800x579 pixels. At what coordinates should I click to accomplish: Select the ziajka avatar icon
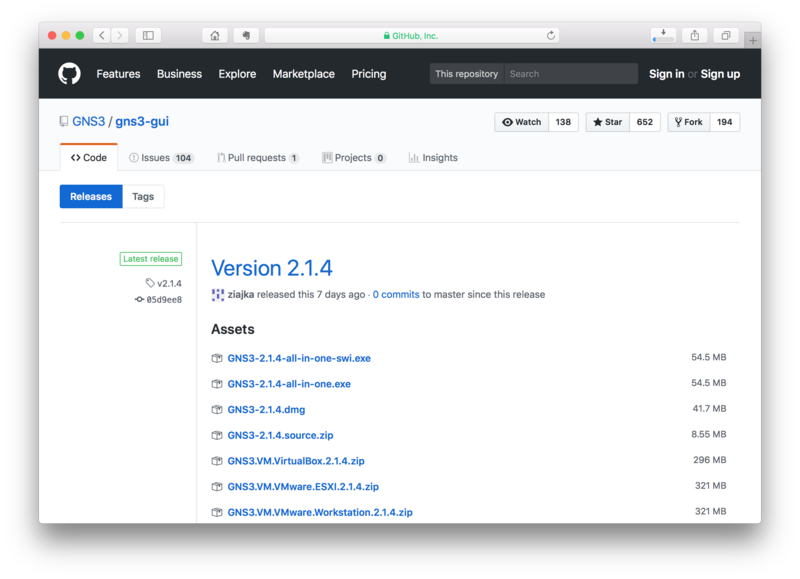point(218,294)
